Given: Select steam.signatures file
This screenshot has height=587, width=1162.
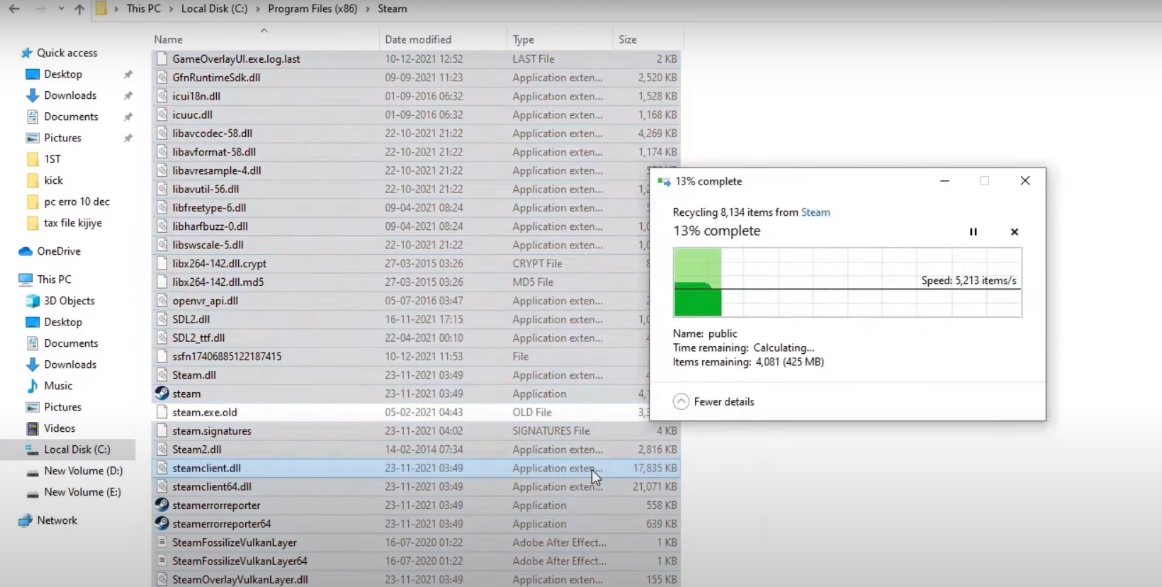Looking at the screenshot, I should click(212, 431).
